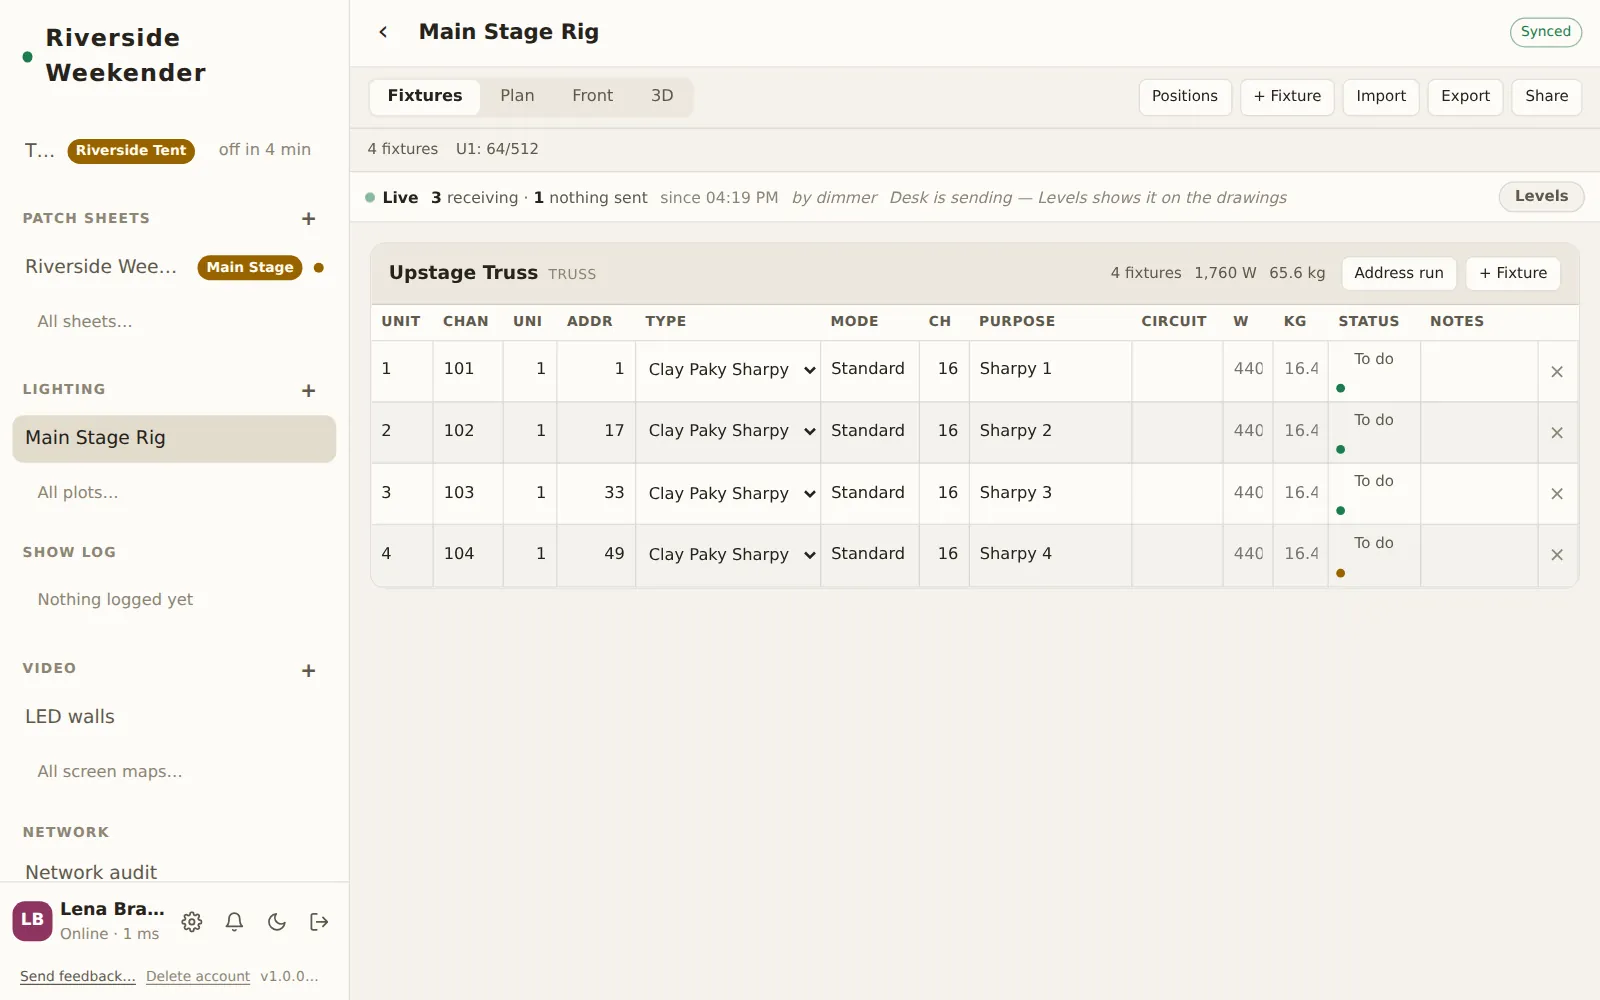Remove the Sharpy 2 fixture row
Image resolution: width=1600 pixels, height=1000 pixels.
point(1557,433)
